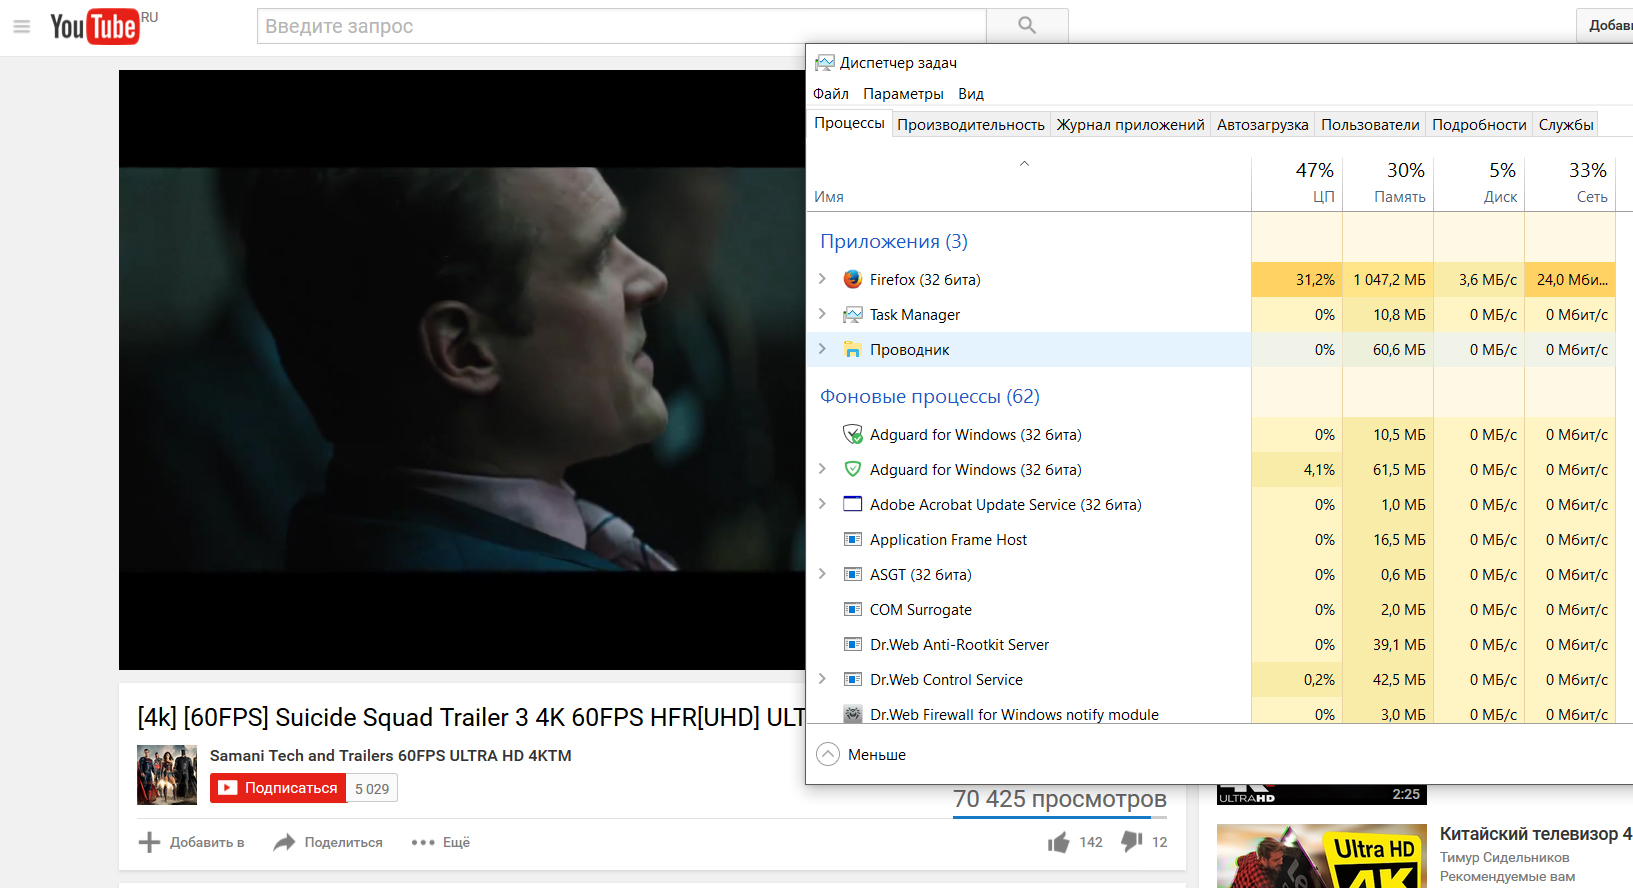Open the Ultra HD 4K video thumbnail
The image size is (1633, 888).
(x=1321, y=856)
